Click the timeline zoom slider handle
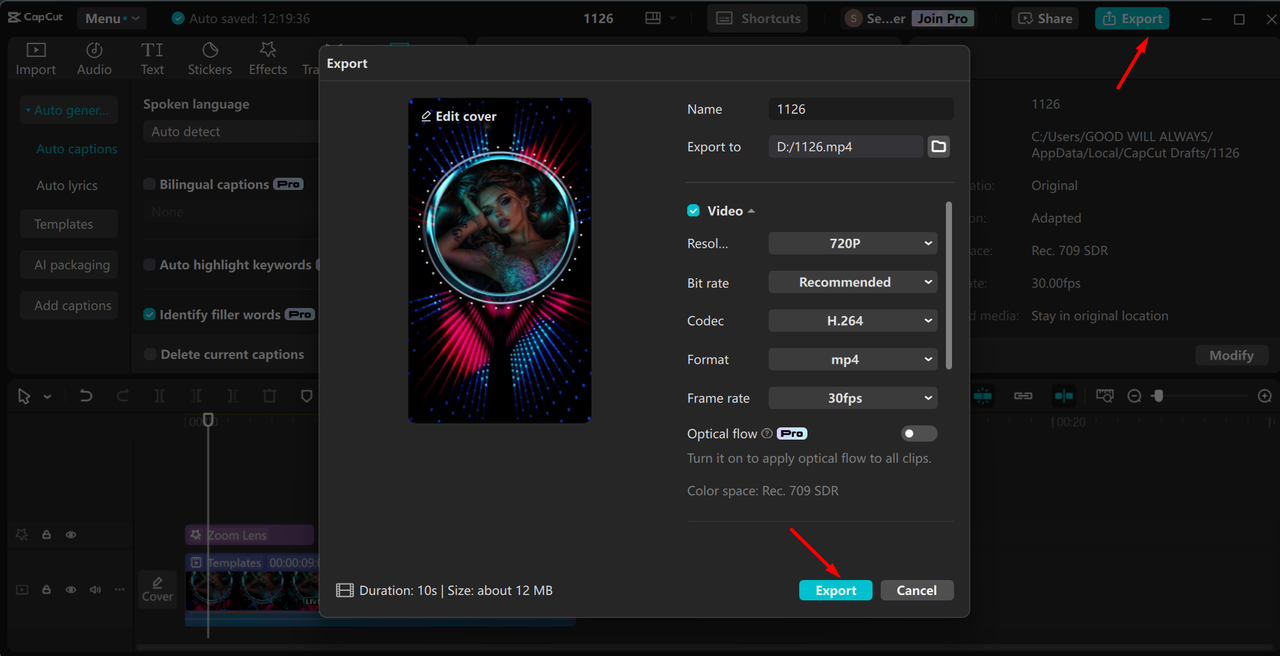 (x=1158, y=396)
